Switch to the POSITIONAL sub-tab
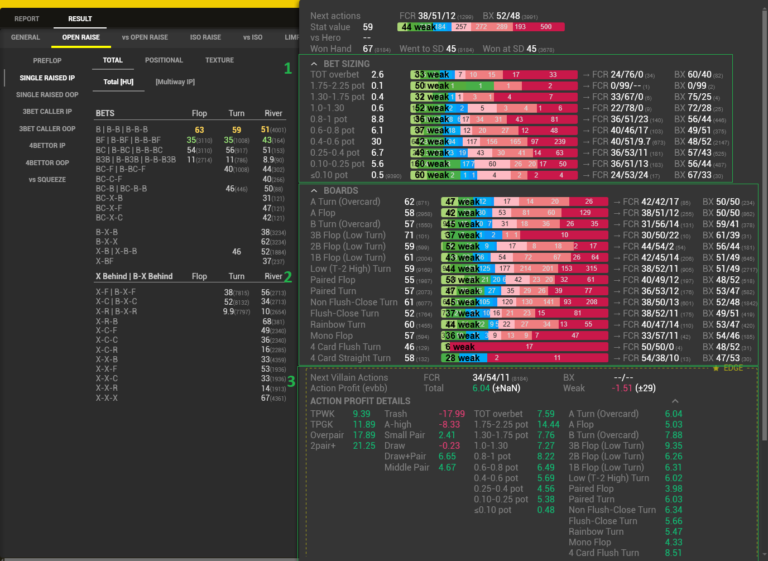 164,60
